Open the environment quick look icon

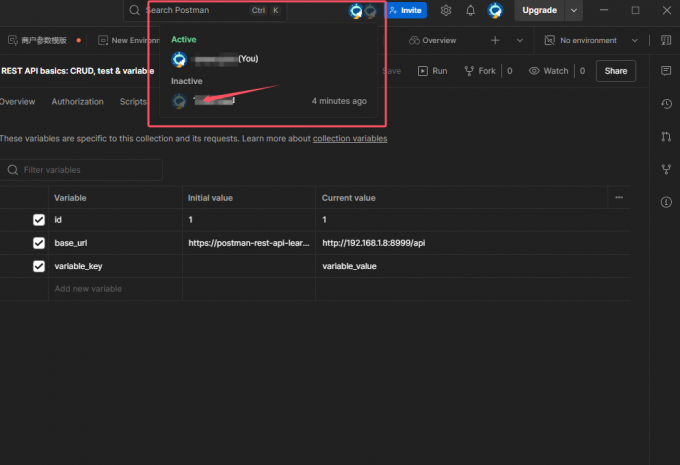click(666, 40)
